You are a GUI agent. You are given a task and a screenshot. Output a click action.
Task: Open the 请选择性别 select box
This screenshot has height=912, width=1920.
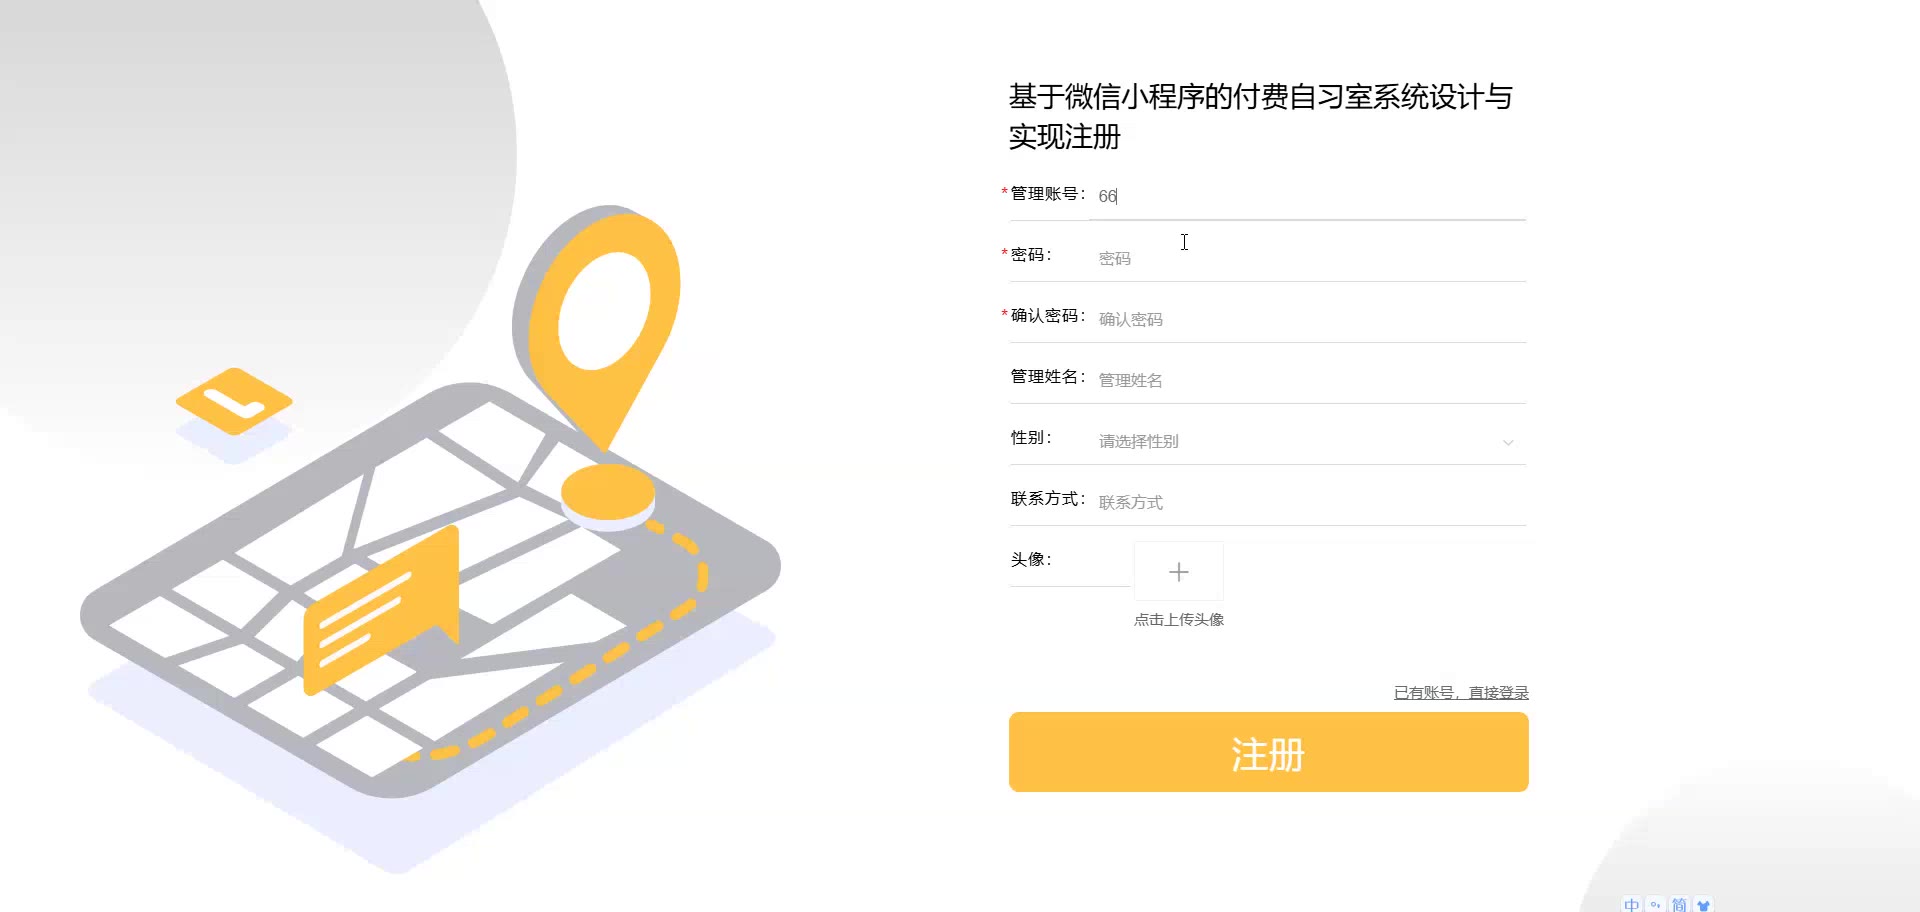click(x=1308, y=441)
